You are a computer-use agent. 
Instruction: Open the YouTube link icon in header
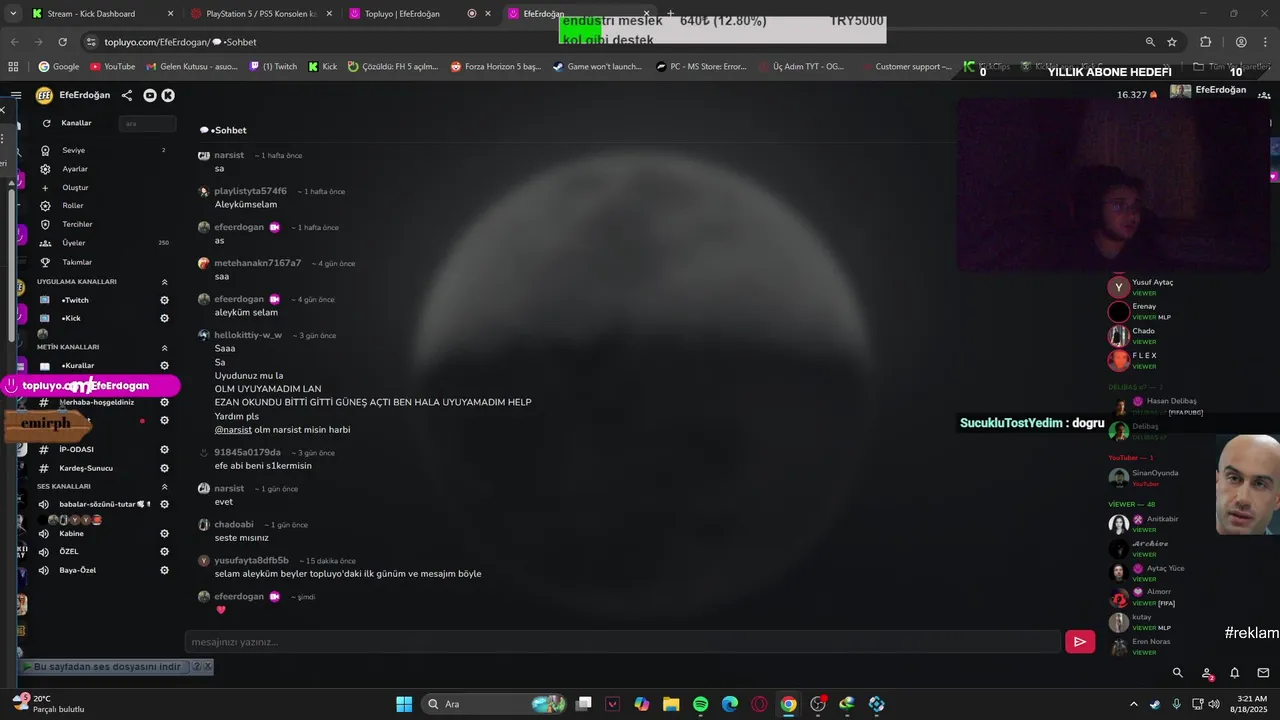(x=150, y=95)
